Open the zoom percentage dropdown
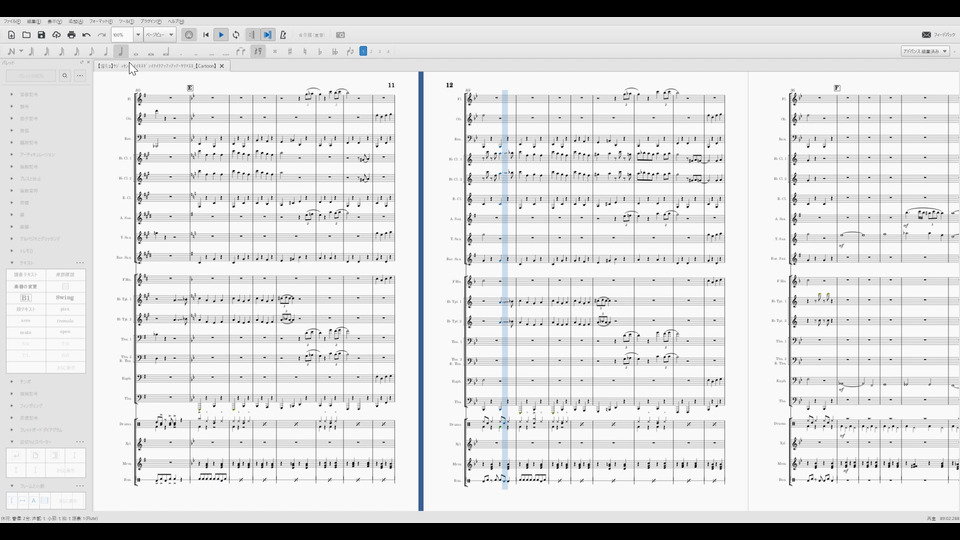Image resolution: width=960 pixels, height=540 pixels. (x=138, y=35)
